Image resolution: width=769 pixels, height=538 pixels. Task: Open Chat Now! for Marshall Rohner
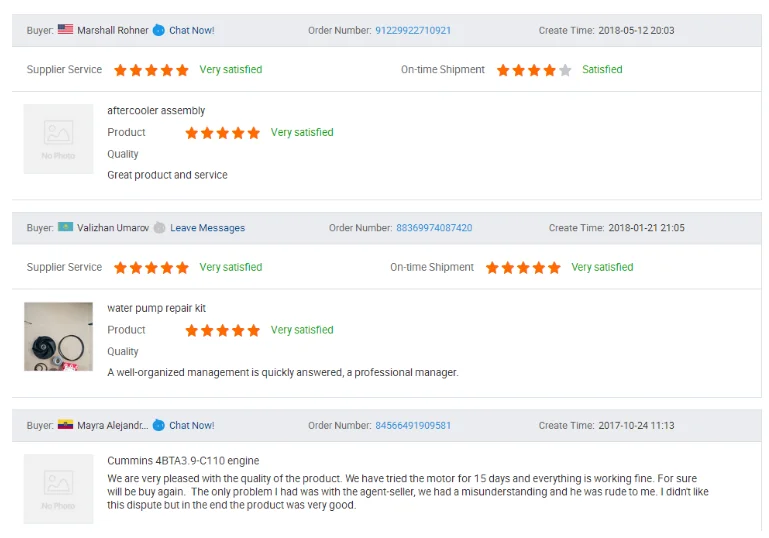click(x=191, y=30)
